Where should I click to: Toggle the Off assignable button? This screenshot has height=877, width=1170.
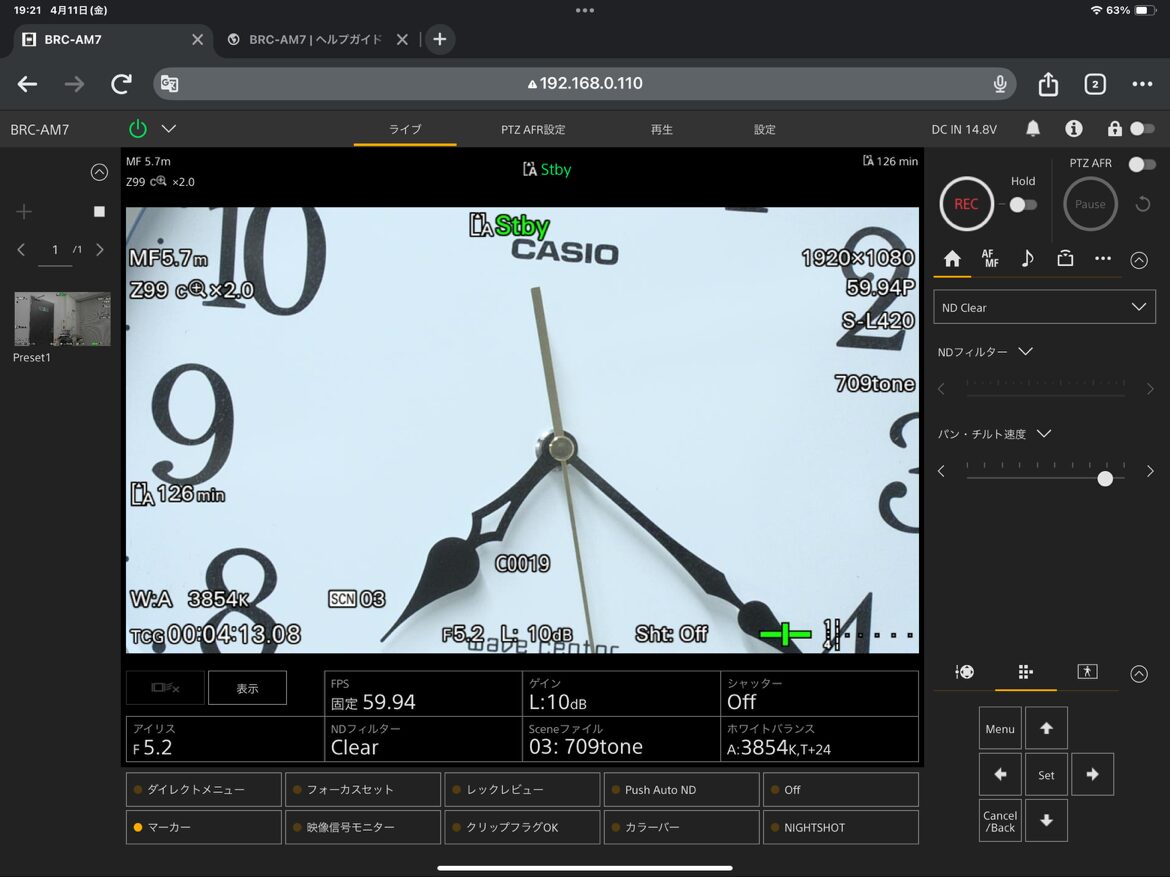841,790
